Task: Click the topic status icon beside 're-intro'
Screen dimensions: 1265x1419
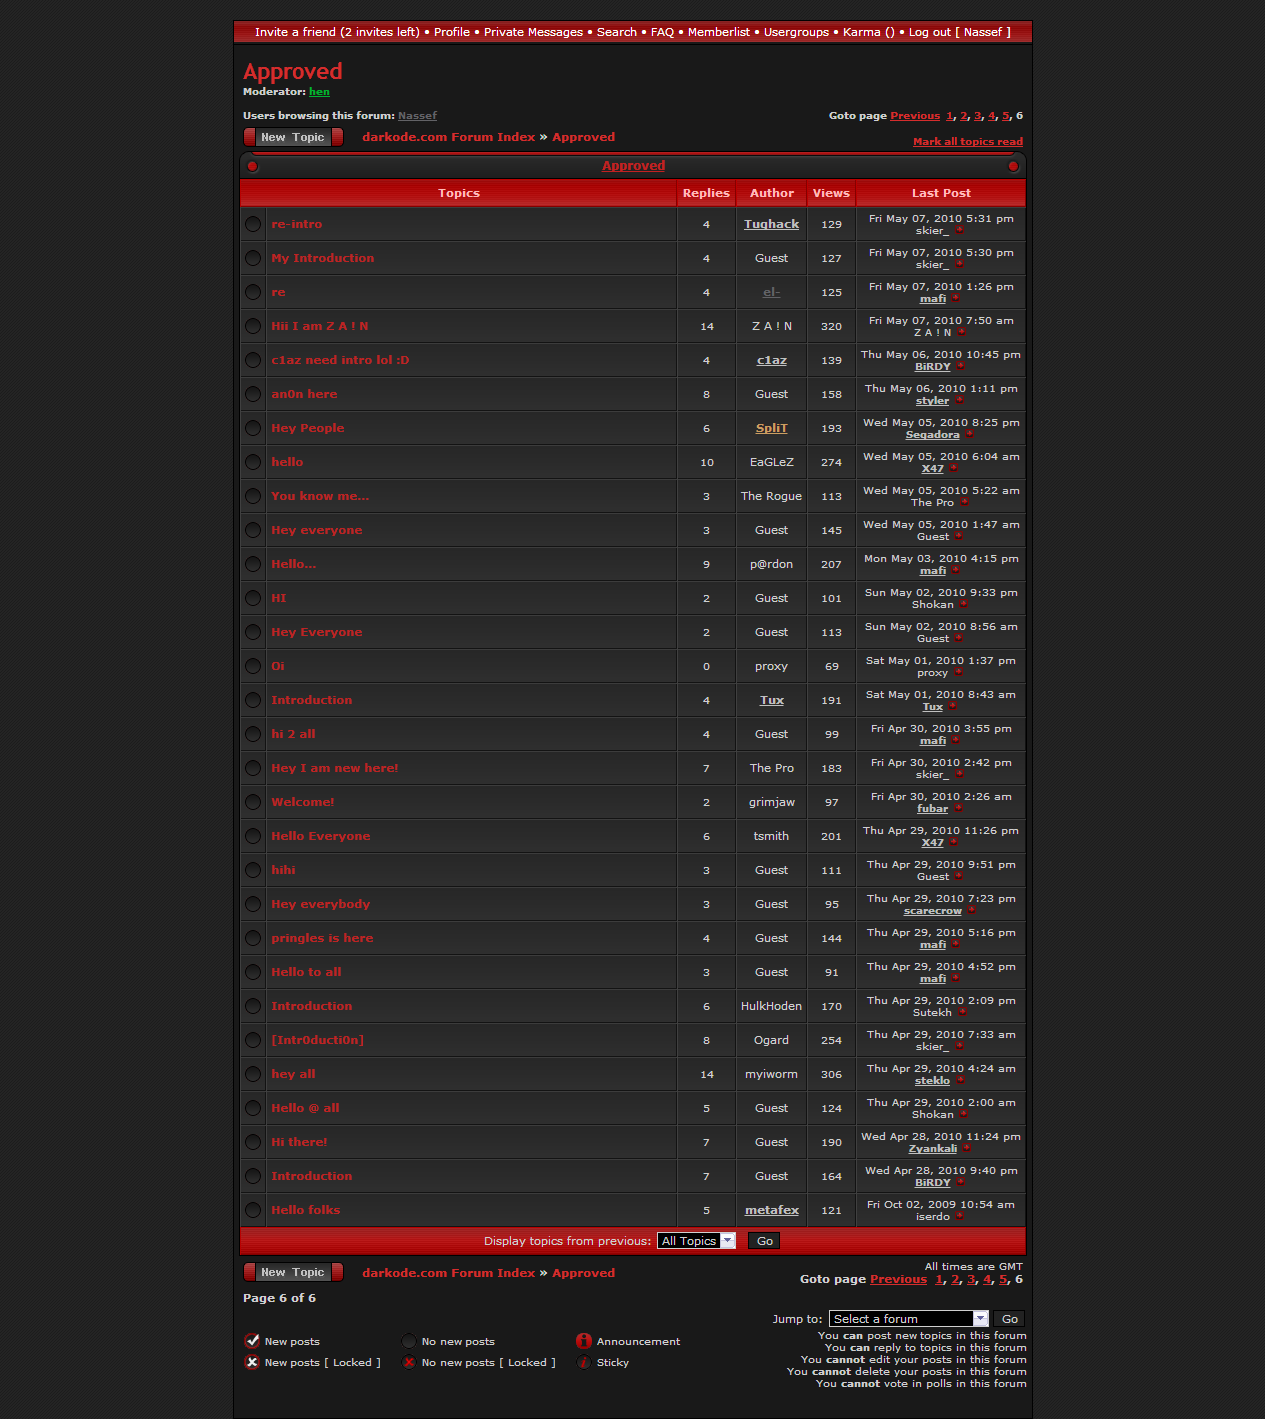Action: tap(253, 224)
